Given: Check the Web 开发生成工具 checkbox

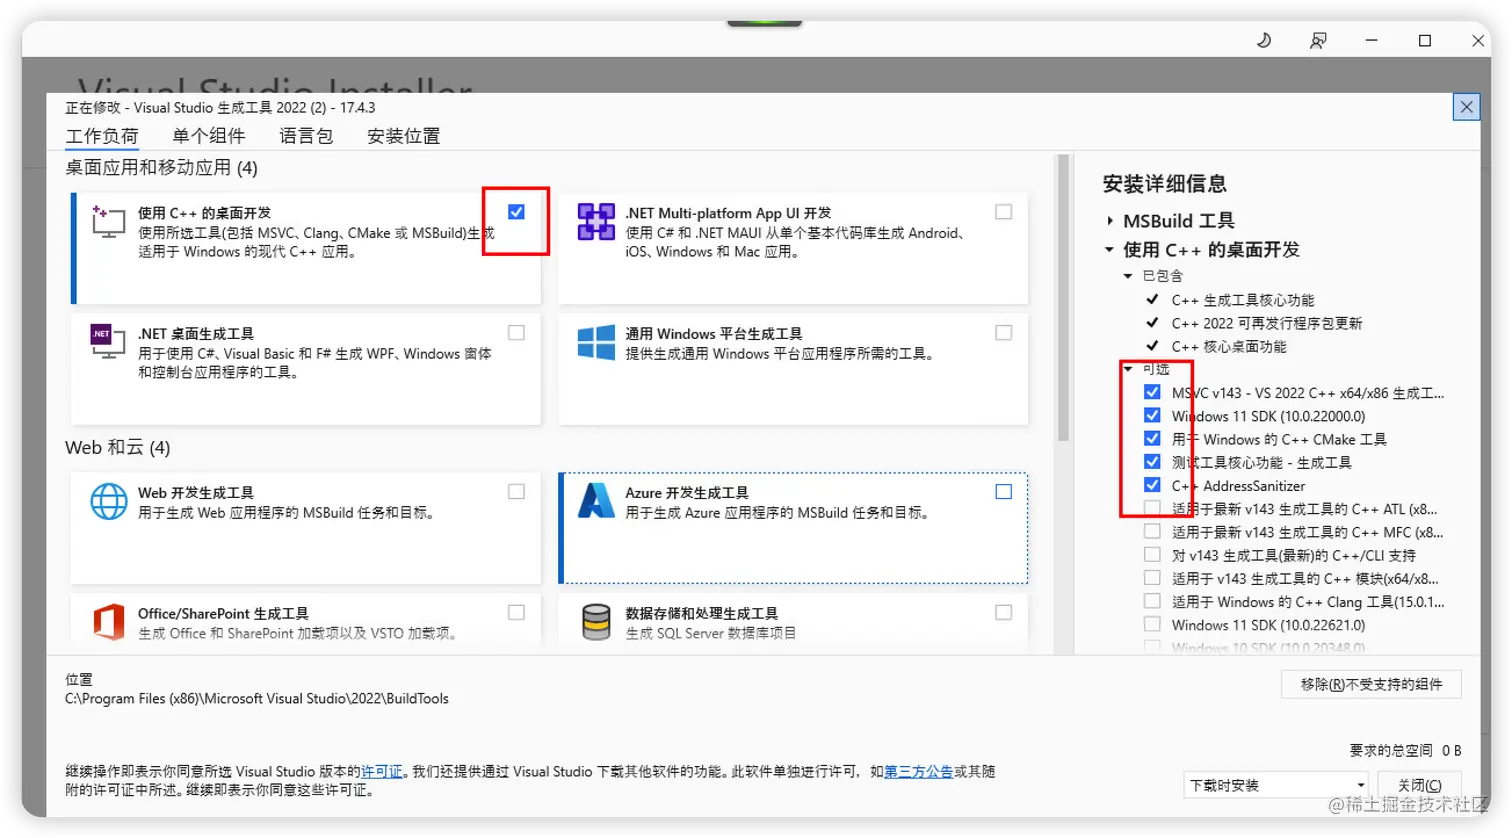Looking at the screenshot, I should pyautogui.click(x=516, y=492).
